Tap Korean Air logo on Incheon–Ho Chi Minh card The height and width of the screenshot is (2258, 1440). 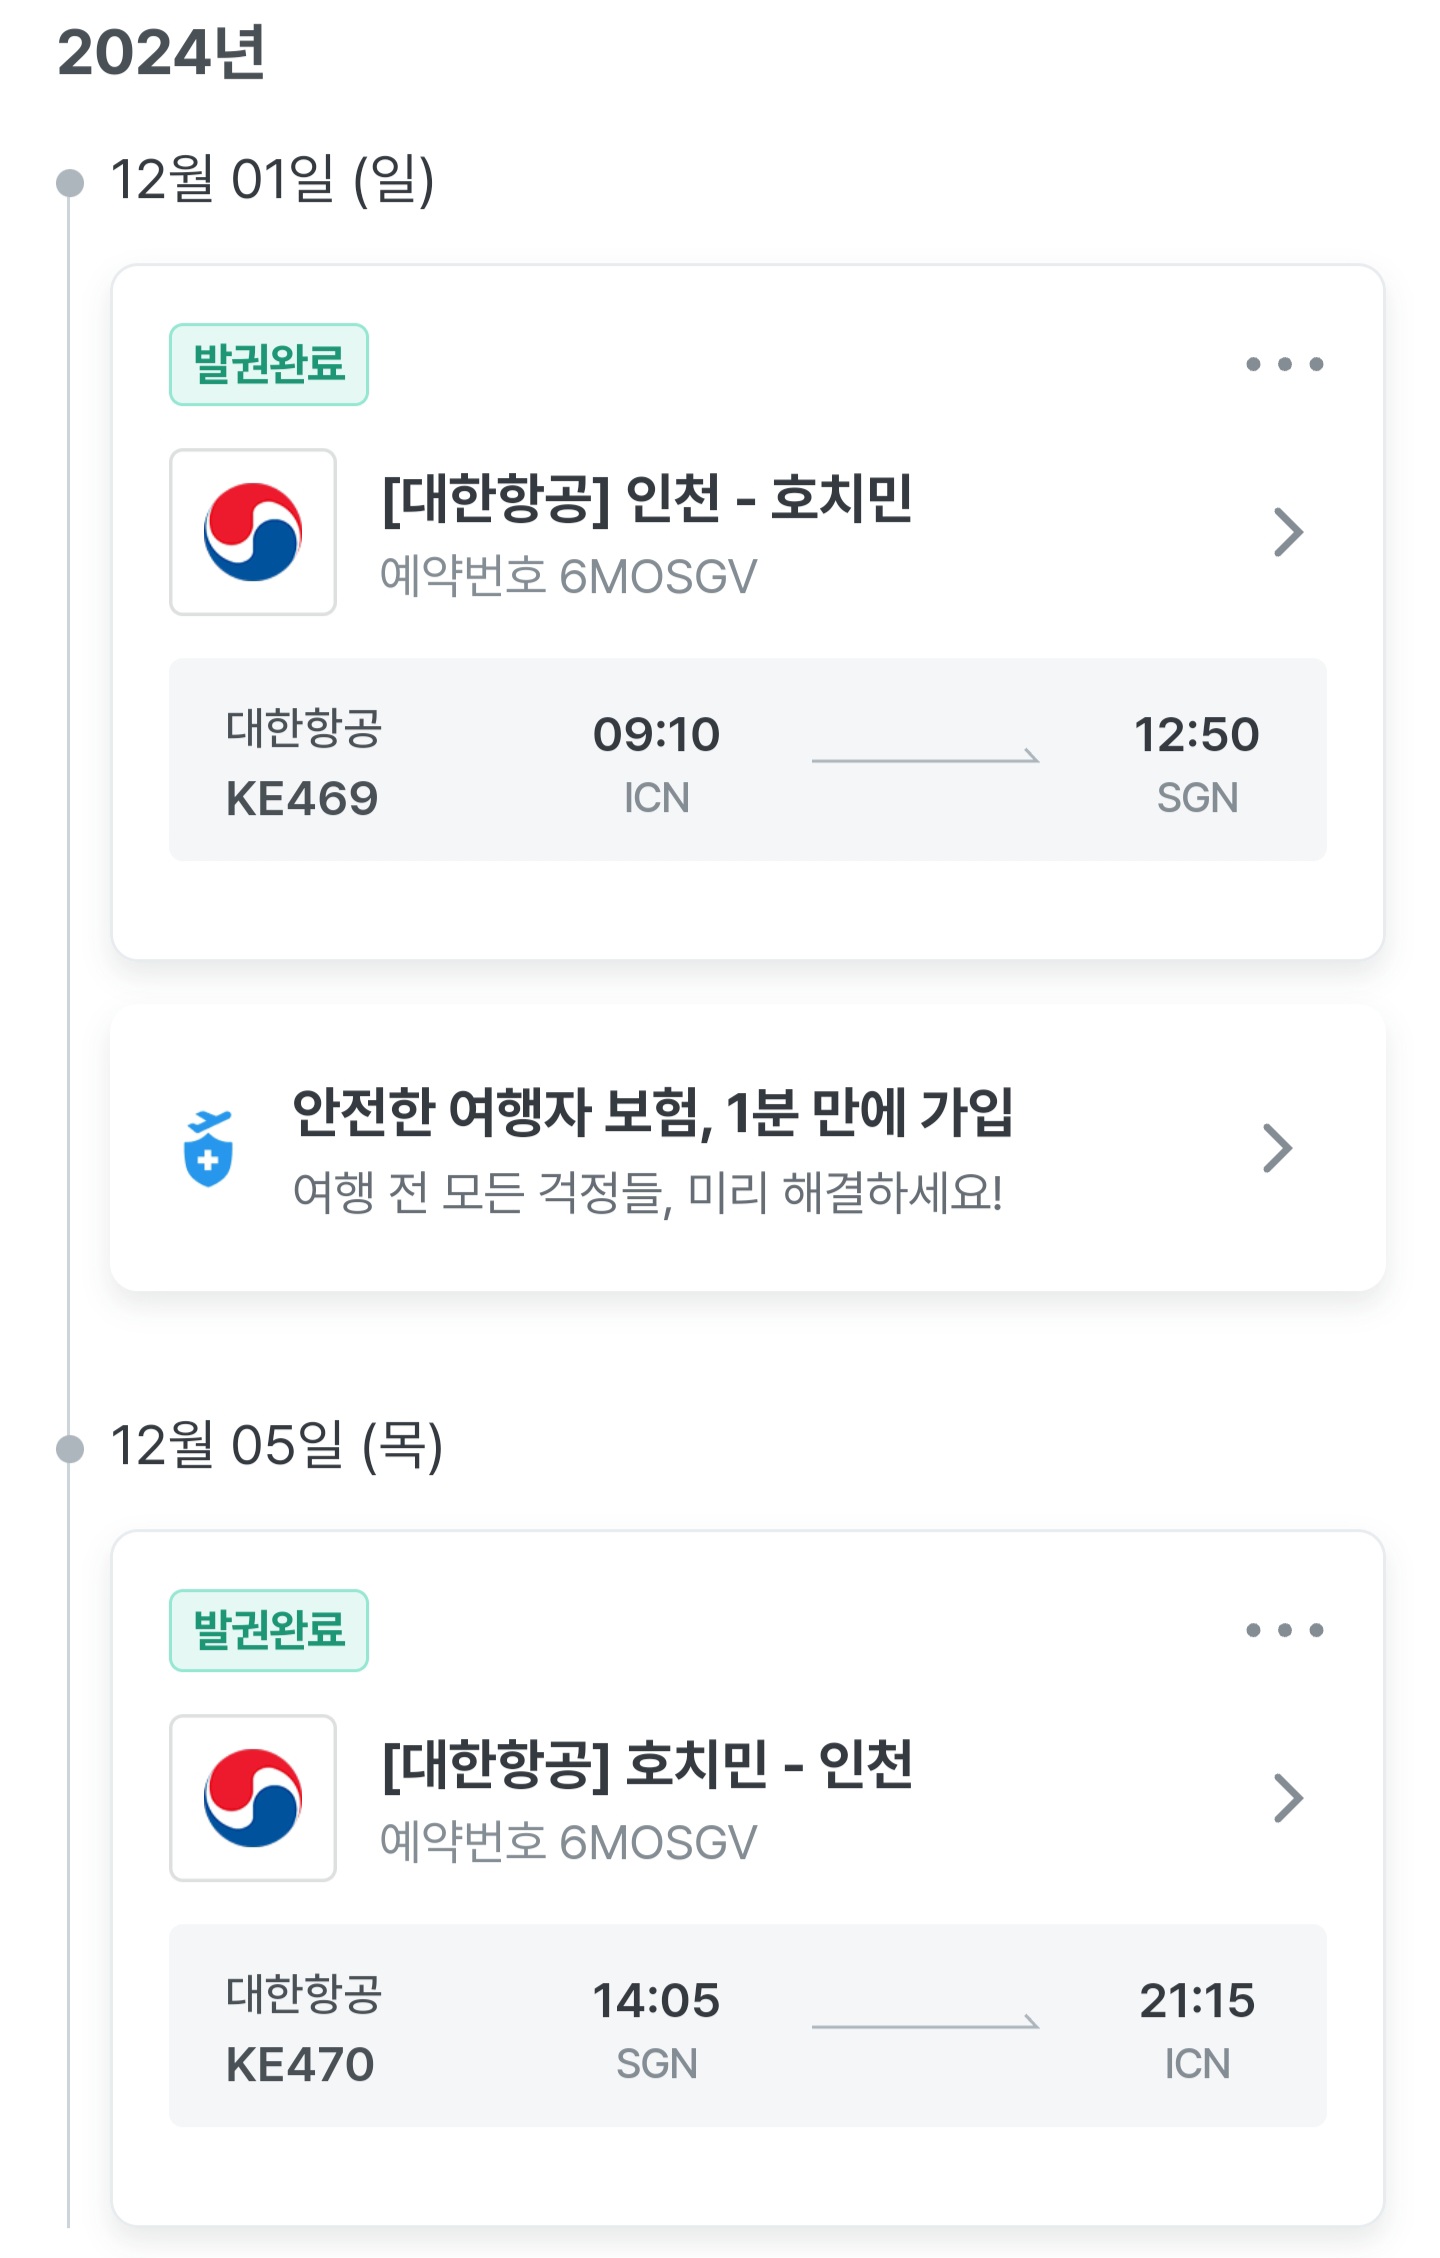tap(253, 532)
